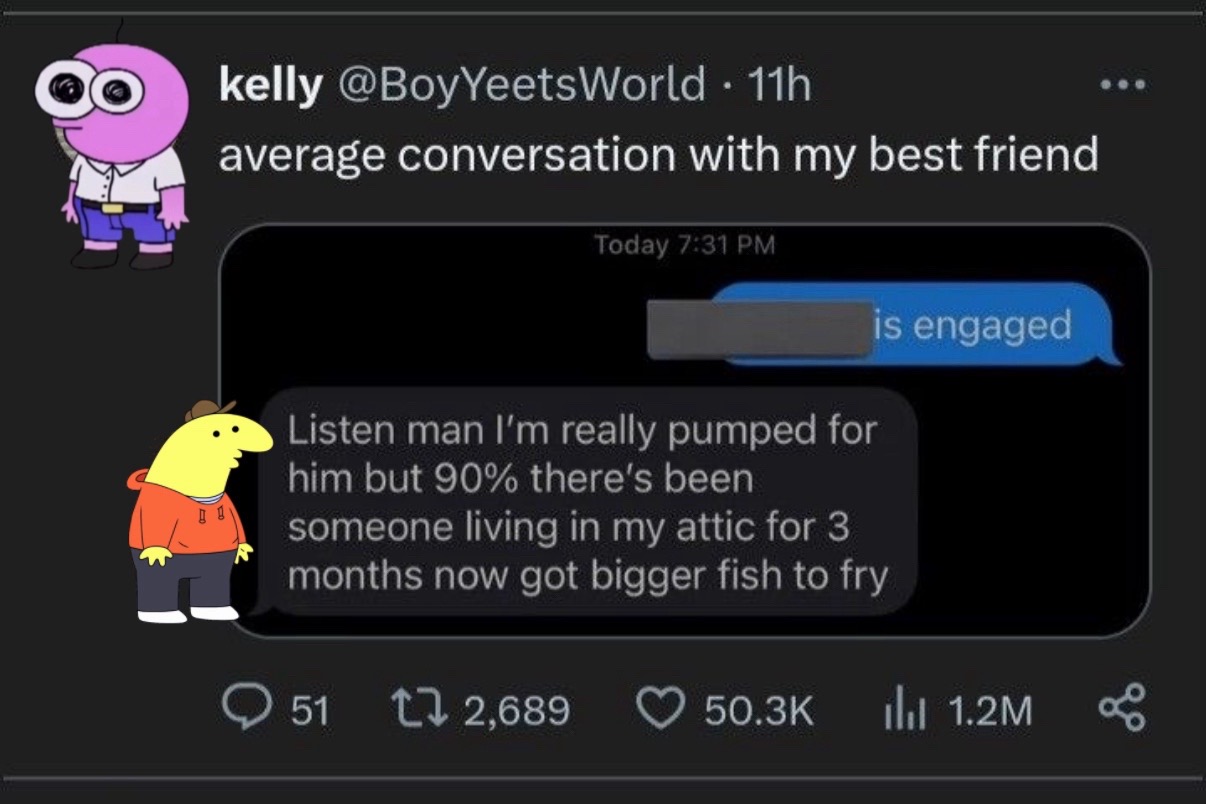Viewport: 1206px width, 804px height.
Task: Select the blue 'is engaged' message bubble
Action: [x=918, y=326]
